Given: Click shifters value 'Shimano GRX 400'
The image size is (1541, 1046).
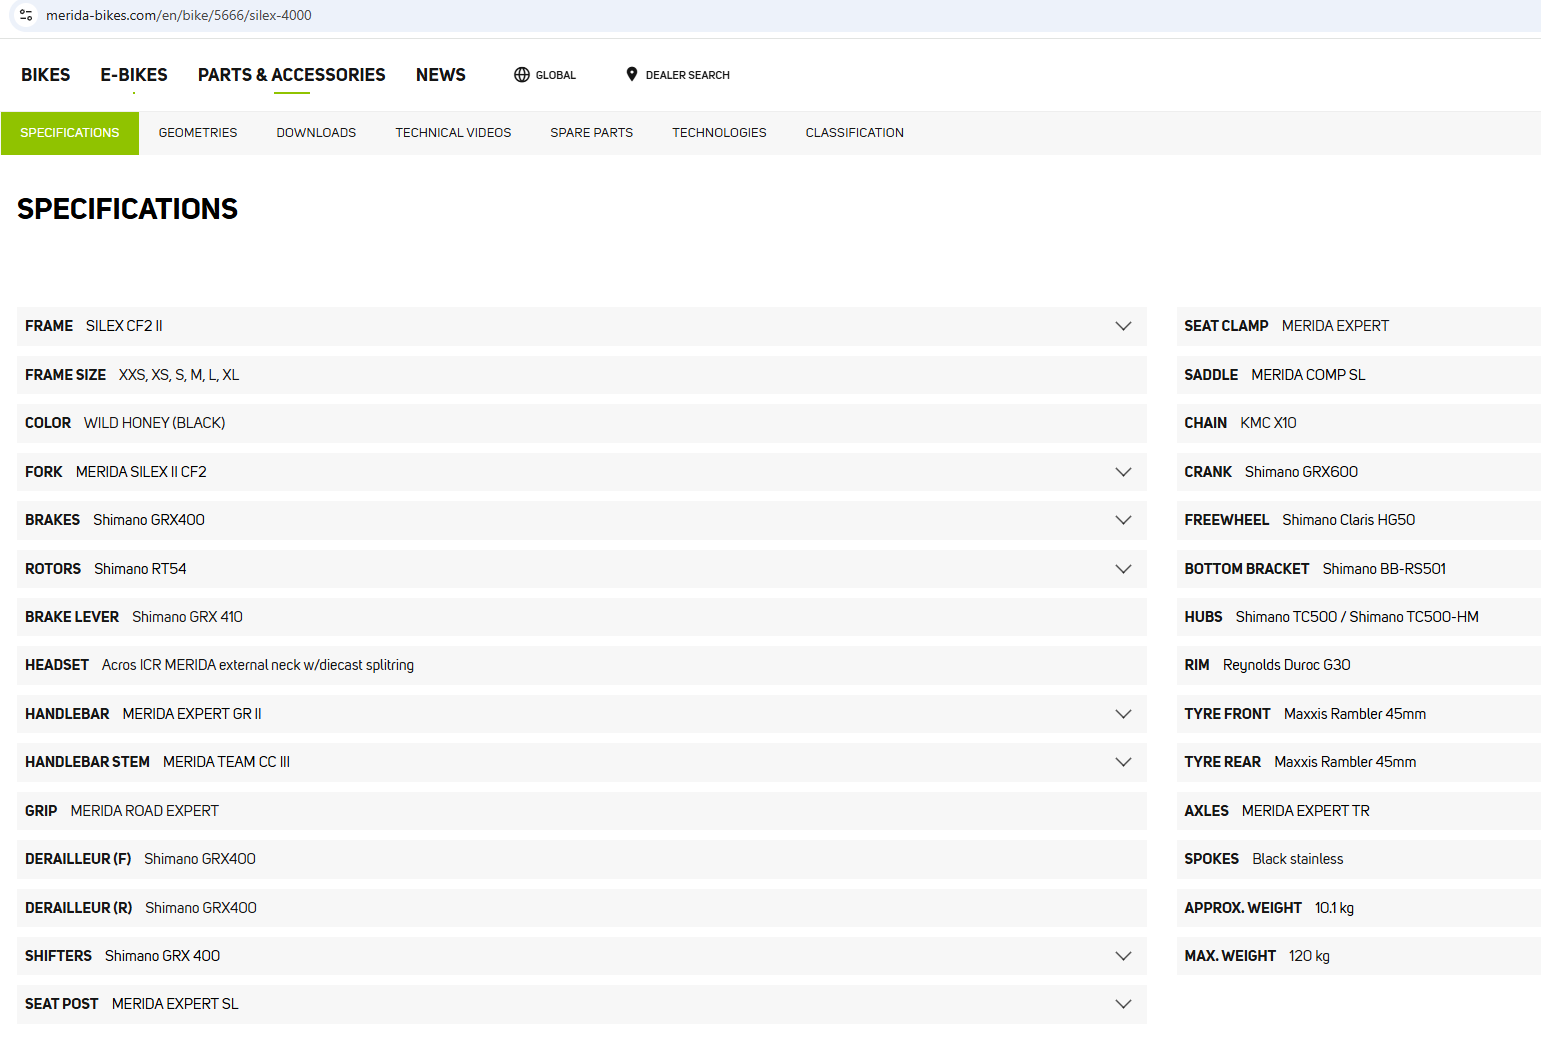Looking at the screenshot, I should click(162, 956).
